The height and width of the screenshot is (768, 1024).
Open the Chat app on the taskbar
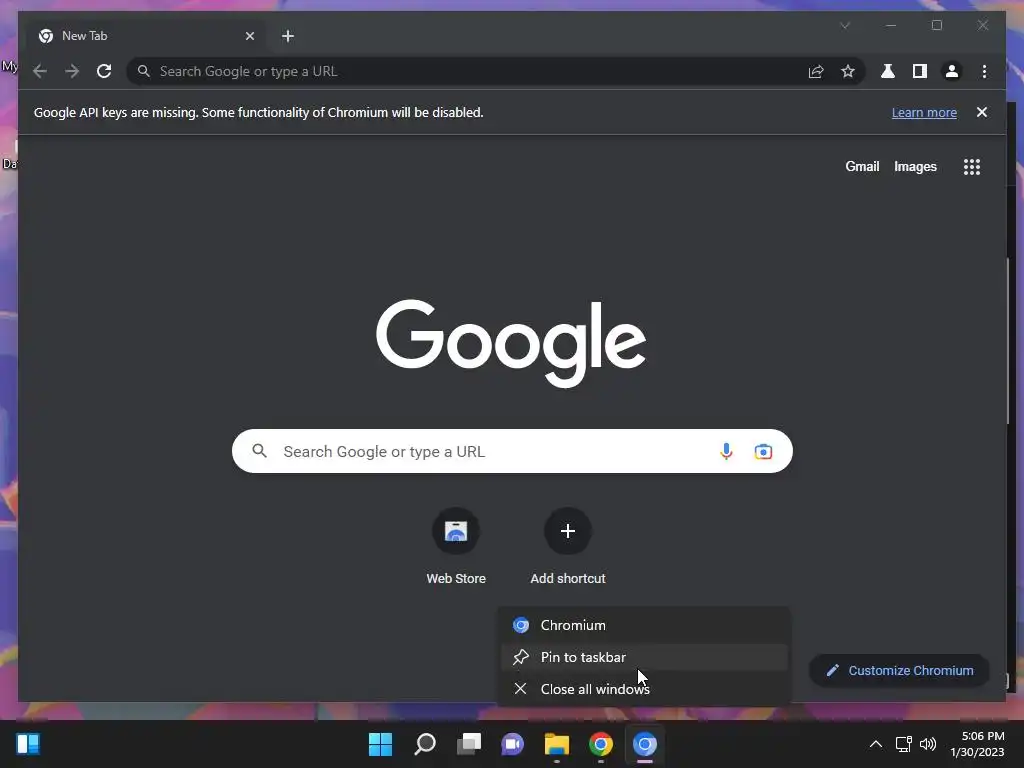513,744
